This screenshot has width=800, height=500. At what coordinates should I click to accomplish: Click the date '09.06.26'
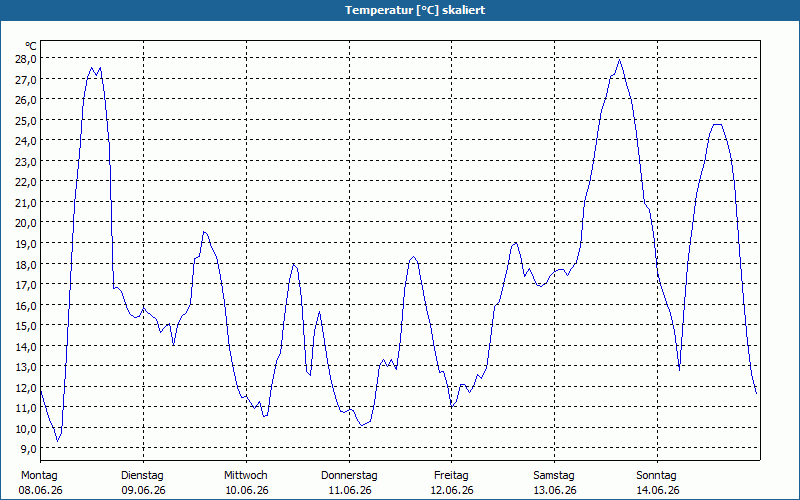click(143, 490)
